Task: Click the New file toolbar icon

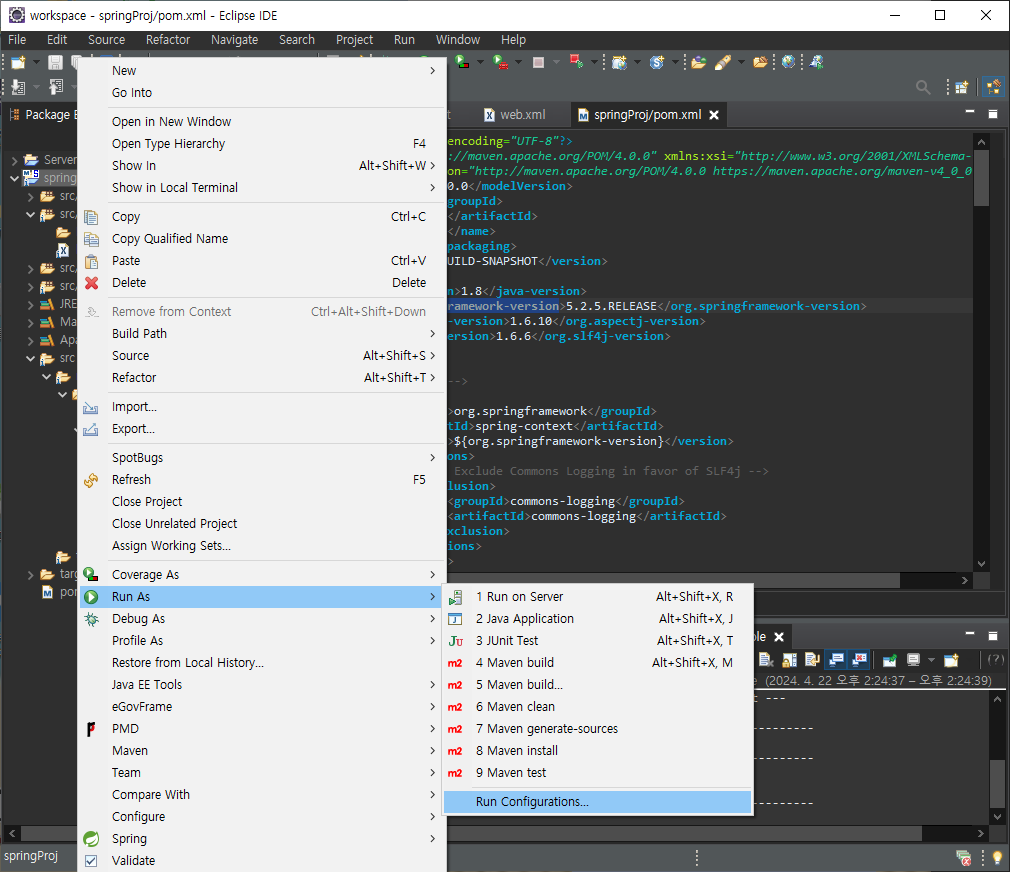Action: click(x=18, y=62)
